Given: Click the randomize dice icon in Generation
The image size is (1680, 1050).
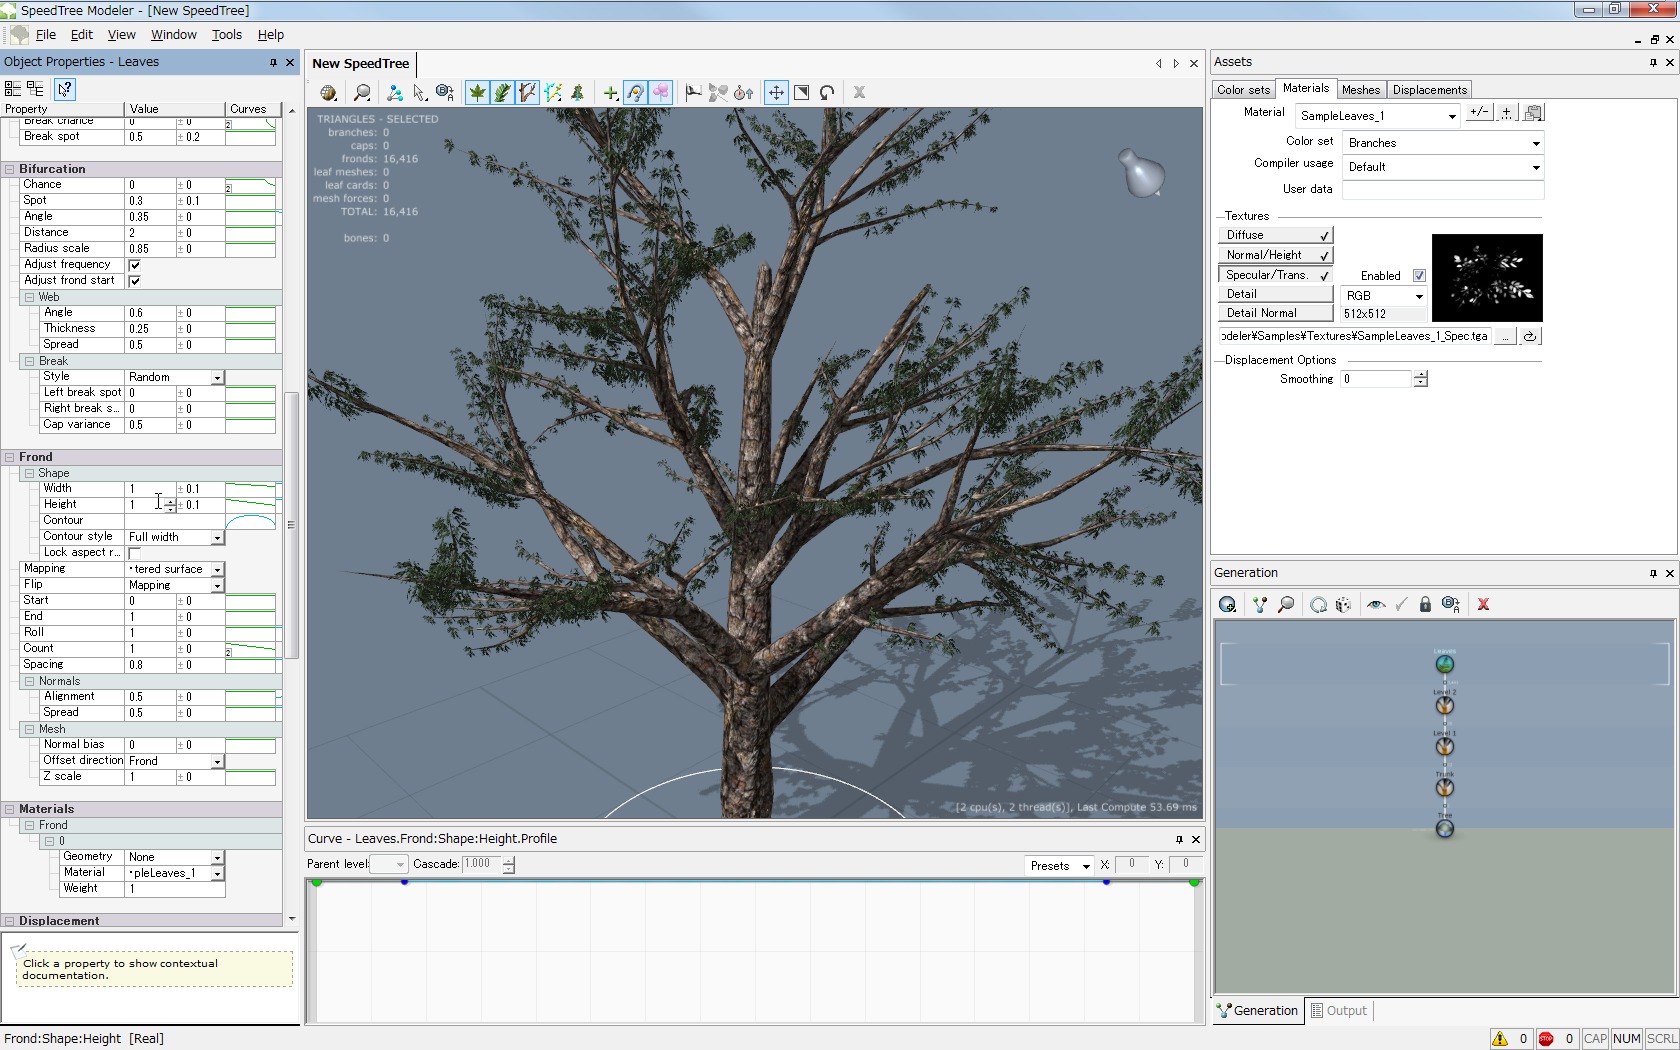Looking at the screenshot, I should click(x=1343, y=605).
